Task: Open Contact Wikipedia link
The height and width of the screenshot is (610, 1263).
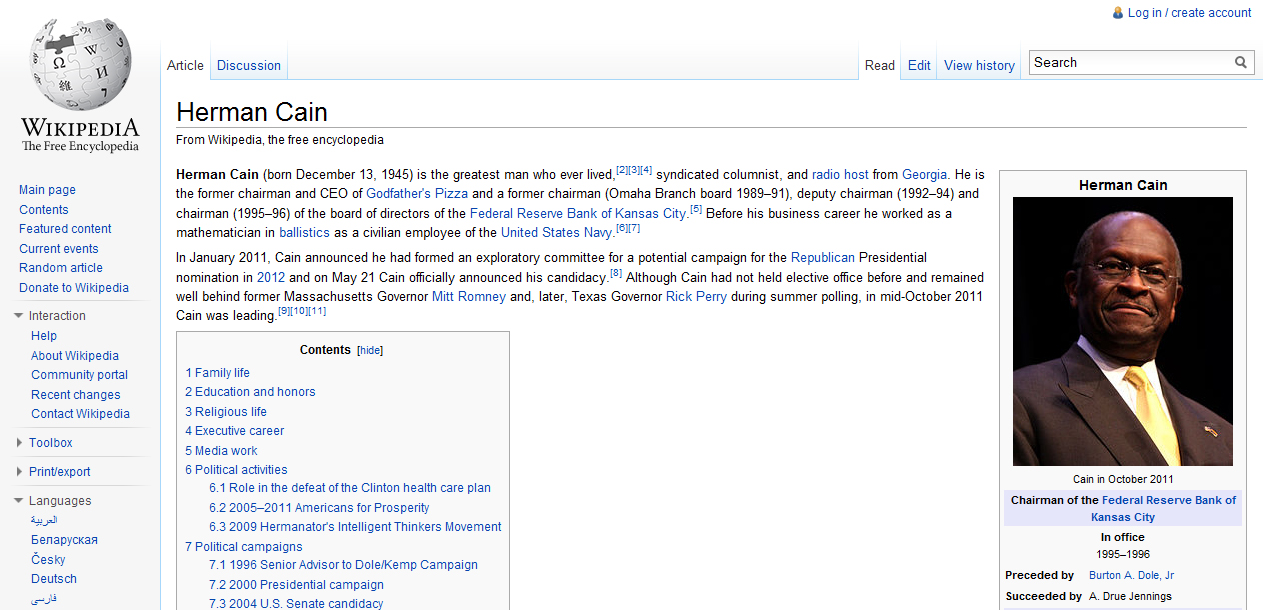Action: (80, 414)
